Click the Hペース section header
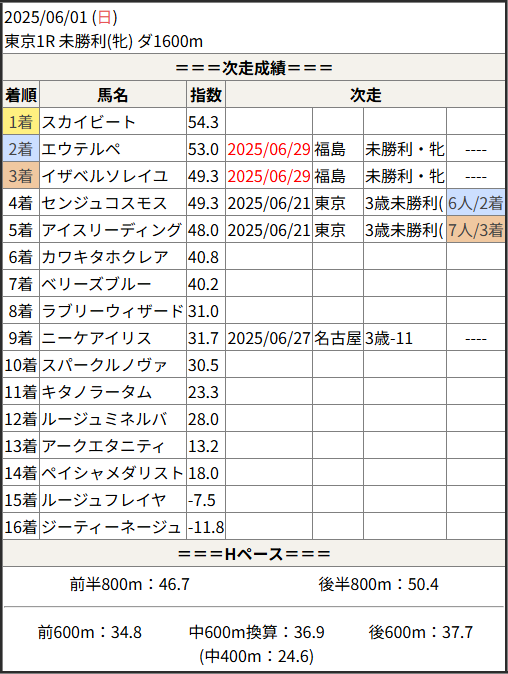The width and height of the screenshot is (508, 674). (x=254, y=553)
